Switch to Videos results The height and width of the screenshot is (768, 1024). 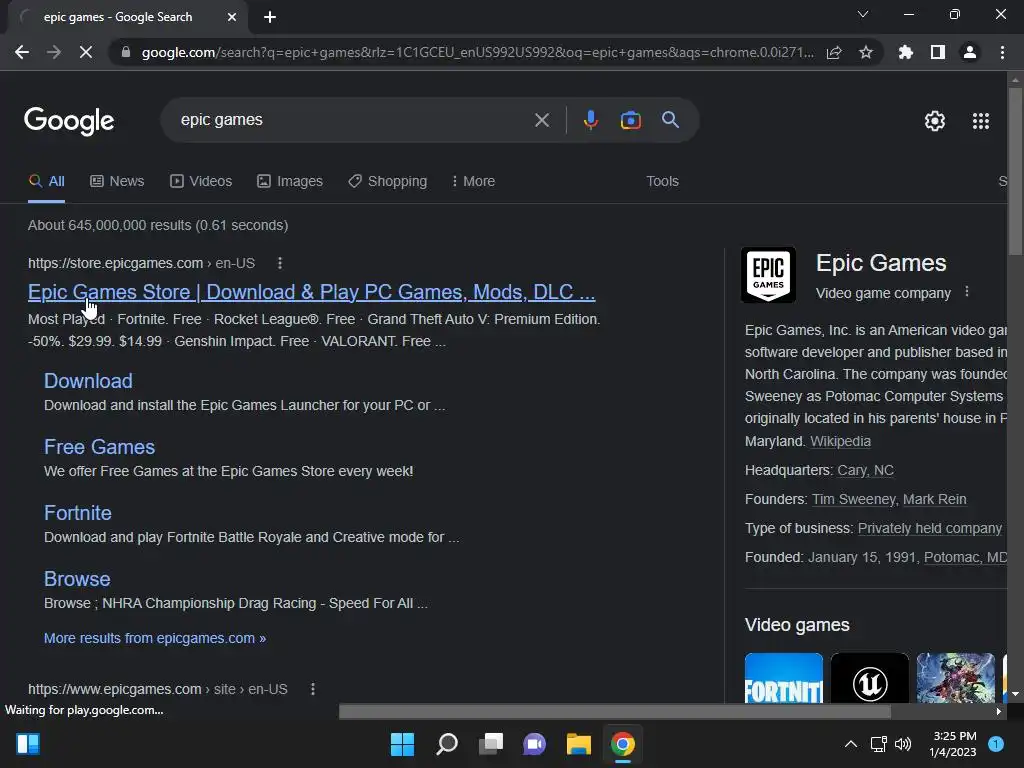point(201,182)
